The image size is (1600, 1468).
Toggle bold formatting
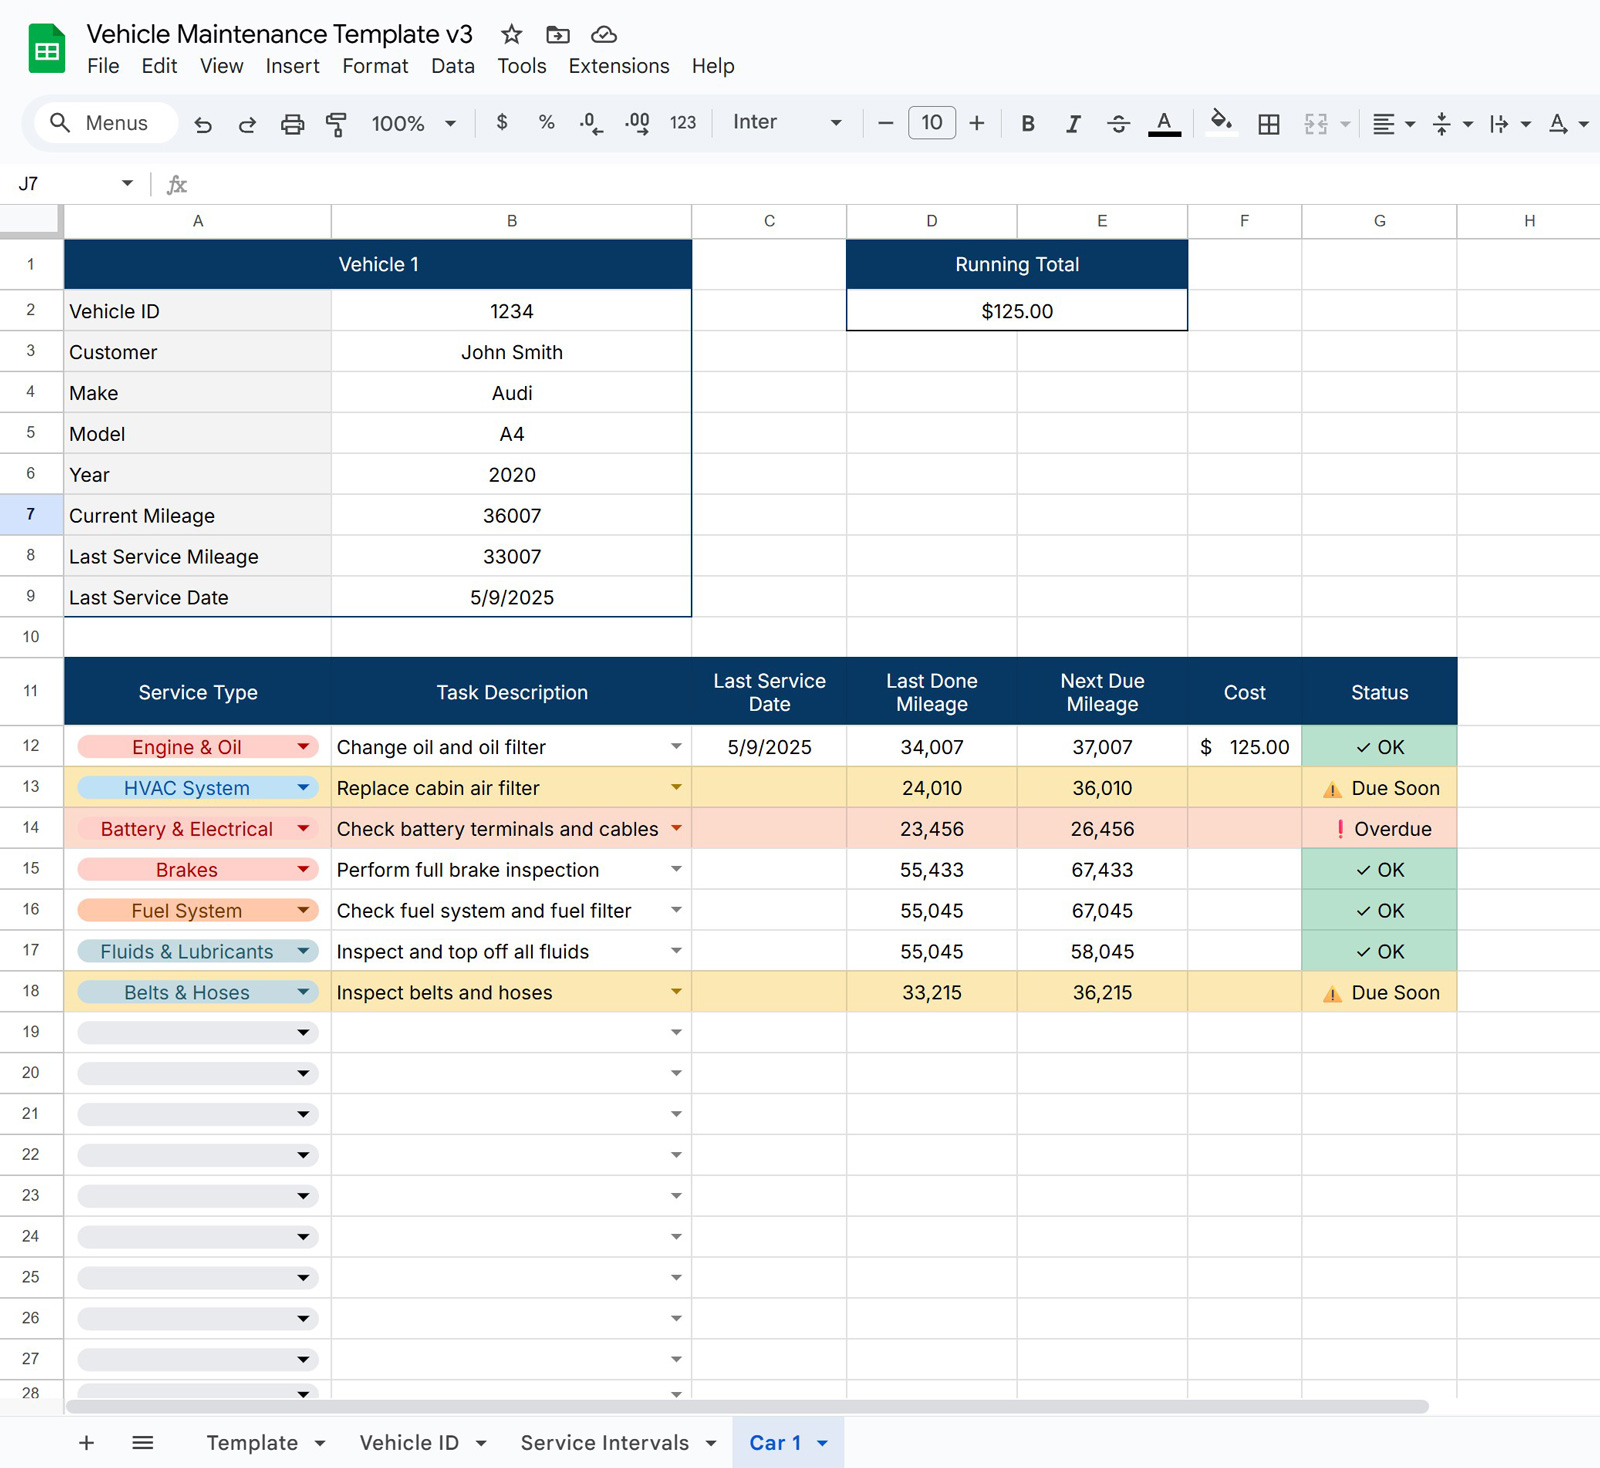coord(1027,123)
